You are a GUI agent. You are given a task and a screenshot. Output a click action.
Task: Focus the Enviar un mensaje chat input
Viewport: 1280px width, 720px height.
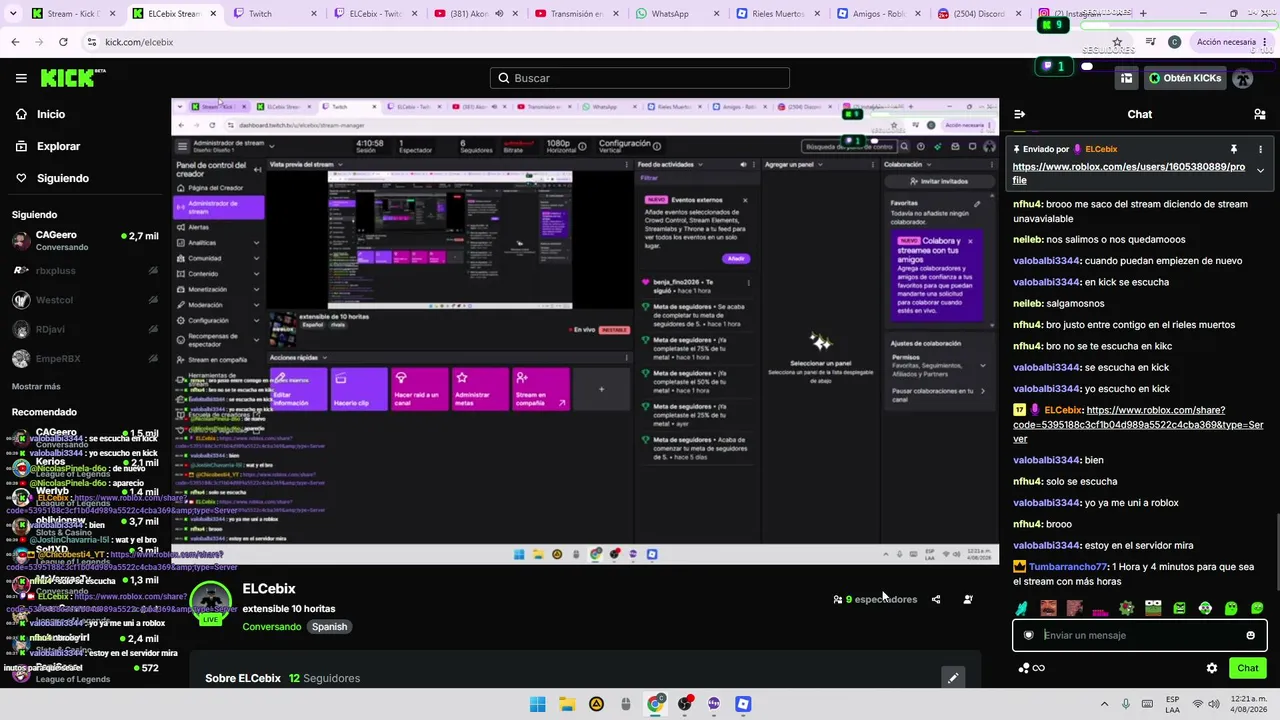pos(1138,635)
